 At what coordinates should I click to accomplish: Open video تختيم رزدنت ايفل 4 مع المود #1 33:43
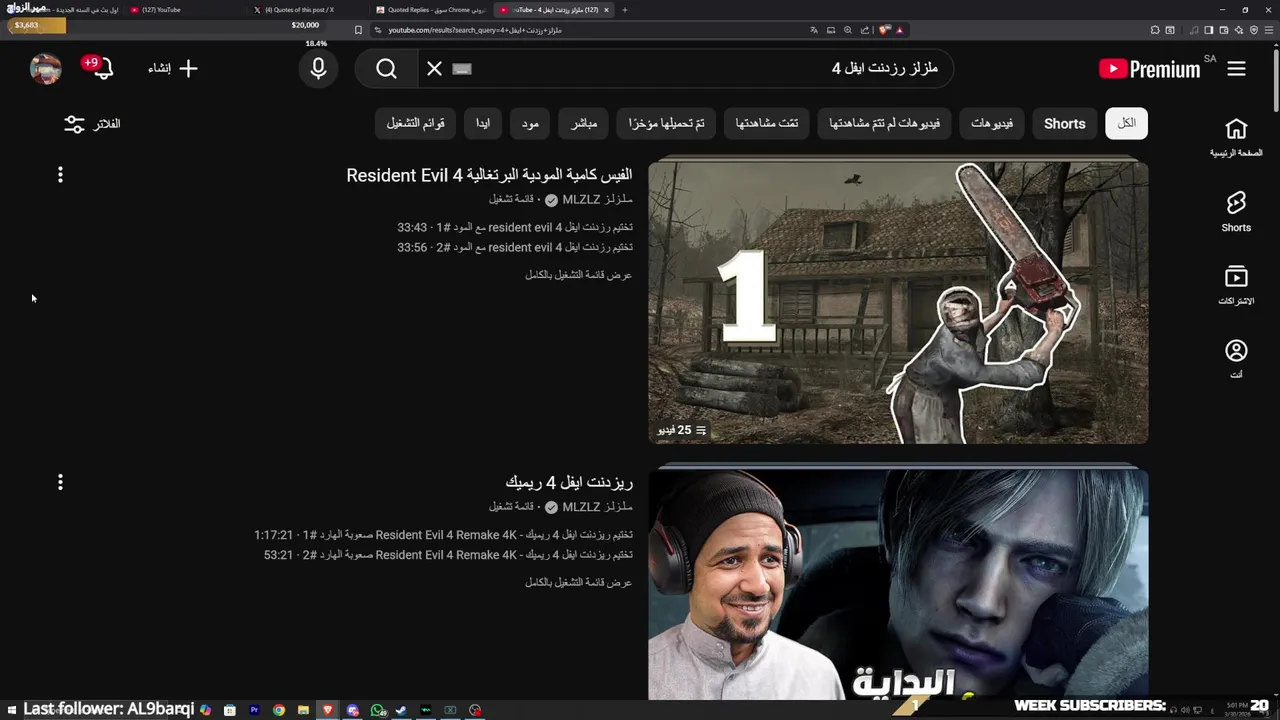(515, 227)
